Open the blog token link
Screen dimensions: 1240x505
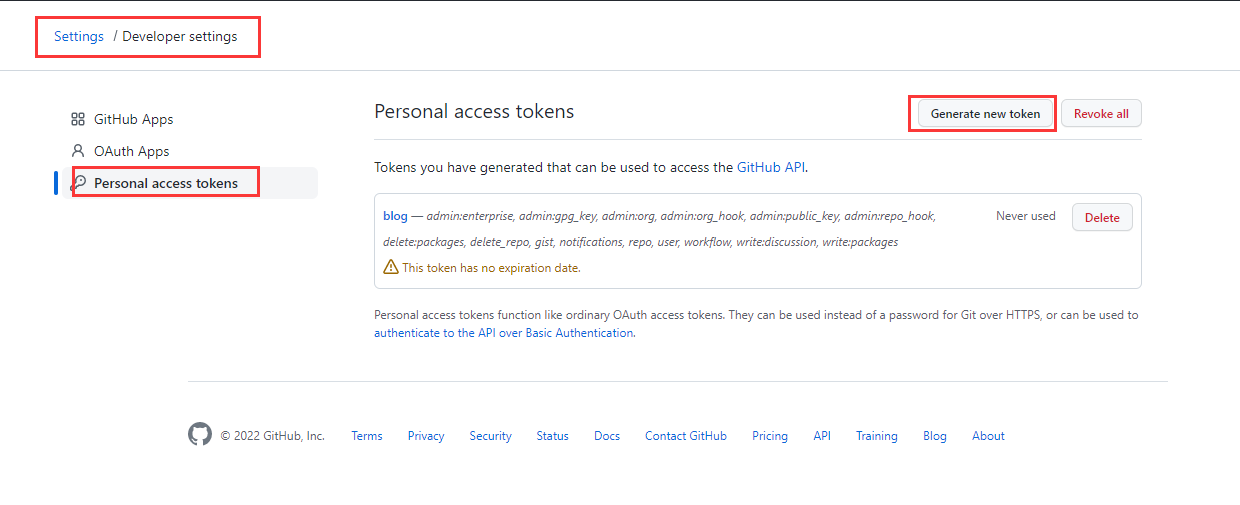[395, 216]
